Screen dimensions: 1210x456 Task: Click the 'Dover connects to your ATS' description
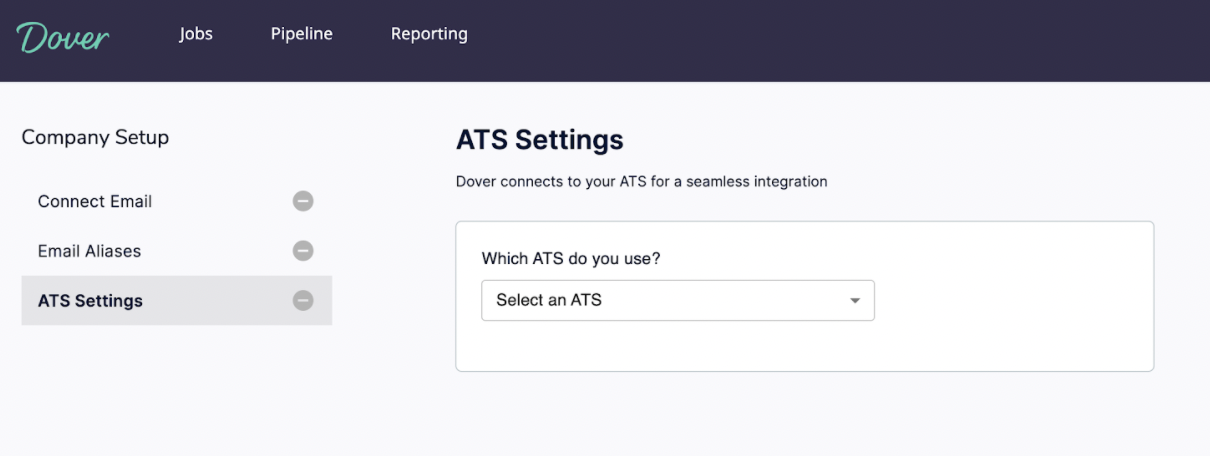(641, 182)
